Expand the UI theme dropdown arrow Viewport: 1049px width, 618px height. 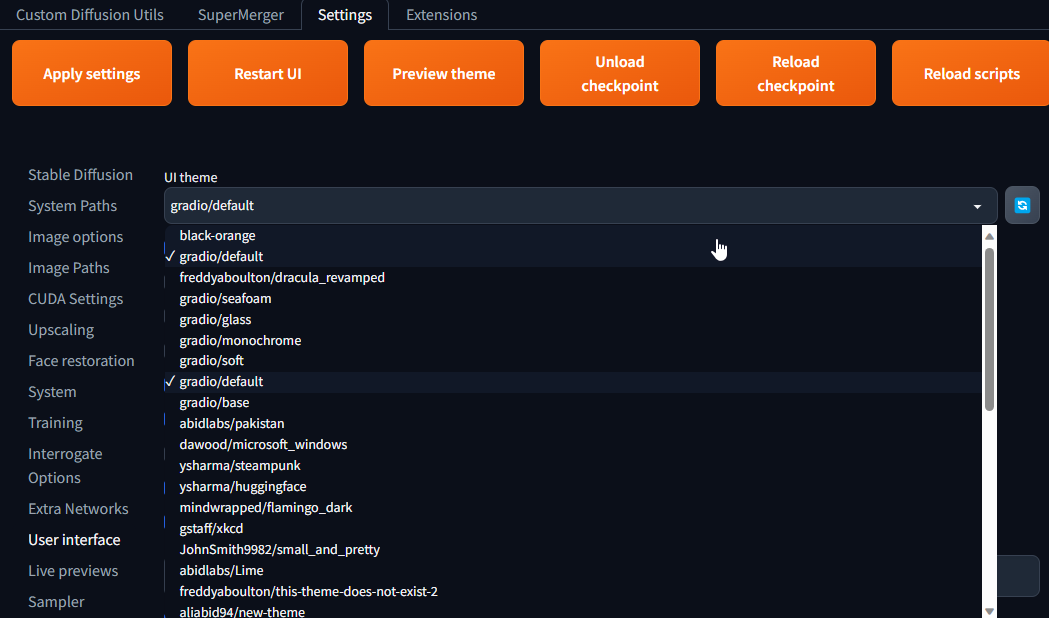tap(977, 207)
